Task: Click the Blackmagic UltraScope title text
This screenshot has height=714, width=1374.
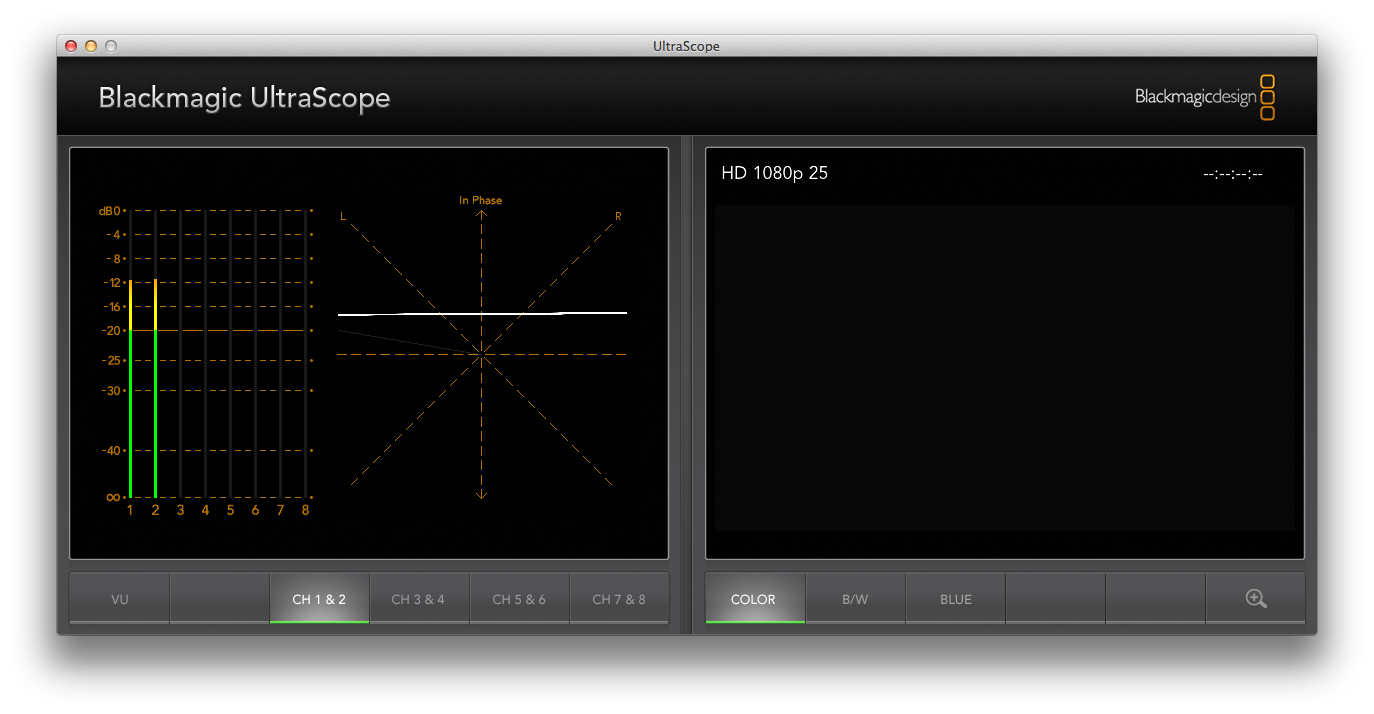Action: click(x=244, y=98)
